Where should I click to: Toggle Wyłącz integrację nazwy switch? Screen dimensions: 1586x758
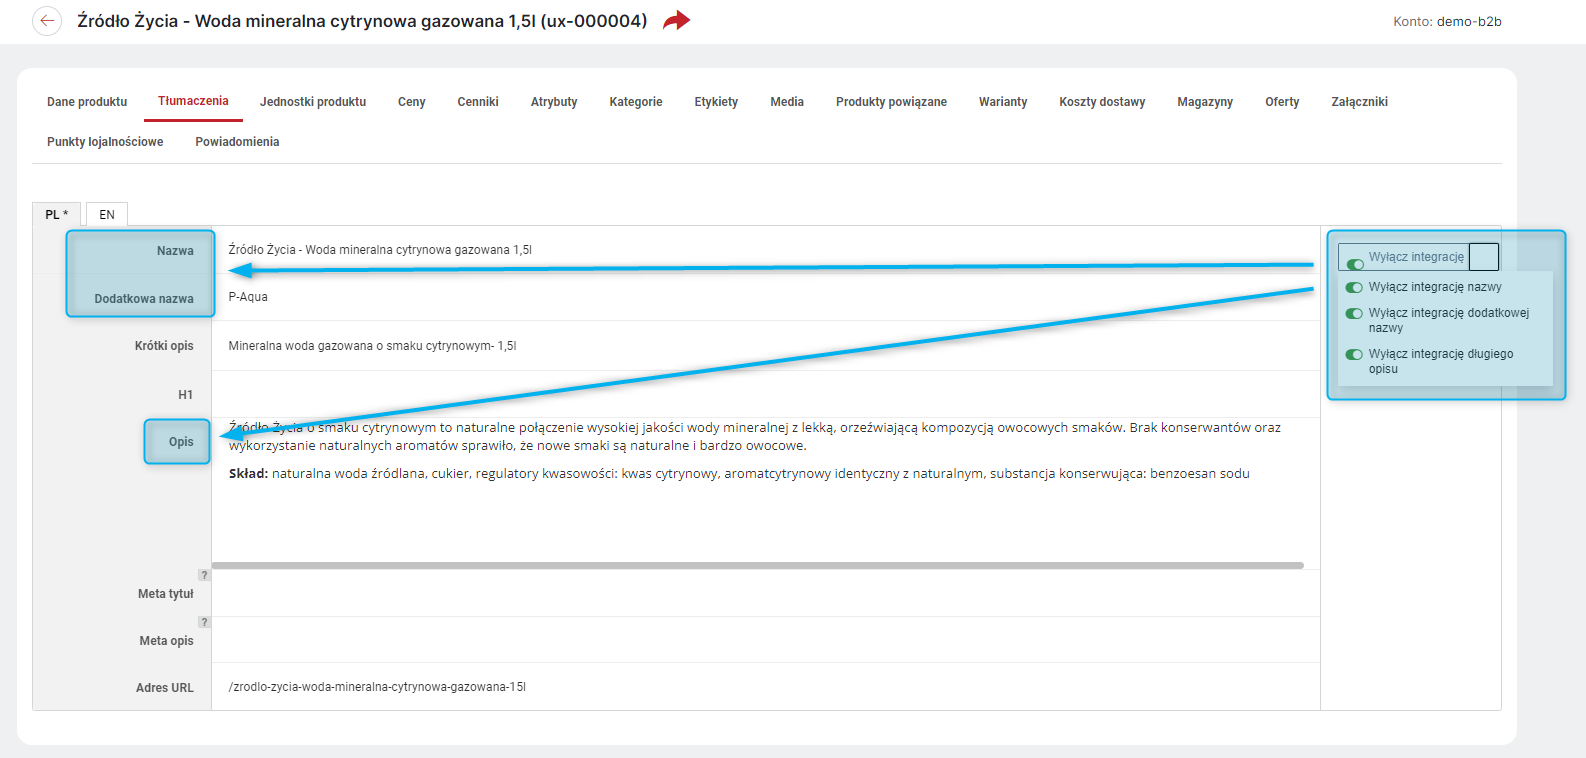[1354, 287]
